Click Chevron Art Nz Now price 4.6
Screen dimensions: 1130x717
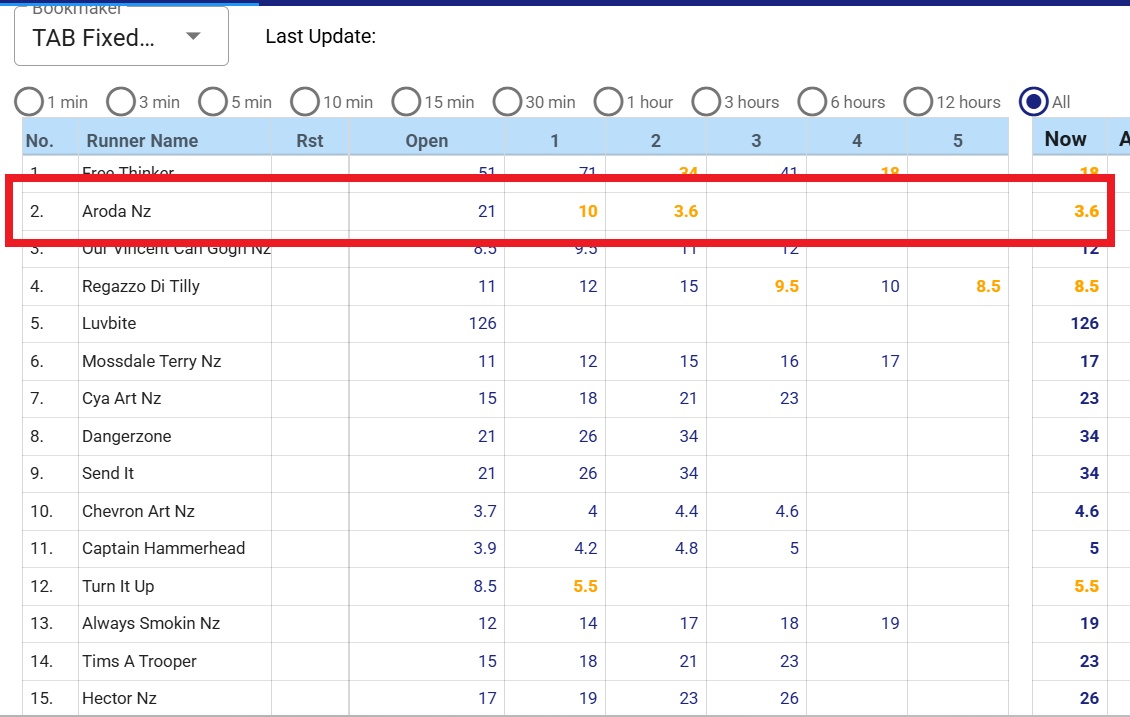1087,511
